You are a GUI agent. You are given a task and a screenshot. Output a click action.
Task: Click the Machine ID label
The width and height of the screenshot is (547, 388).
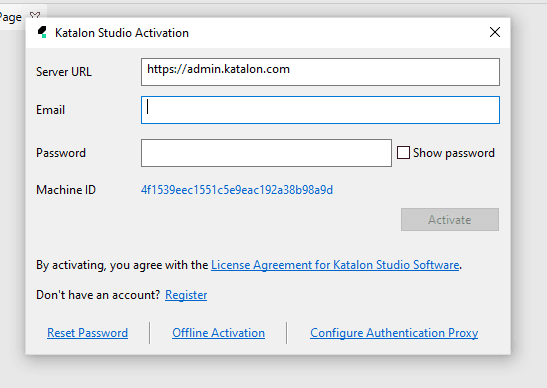[66, 190]
